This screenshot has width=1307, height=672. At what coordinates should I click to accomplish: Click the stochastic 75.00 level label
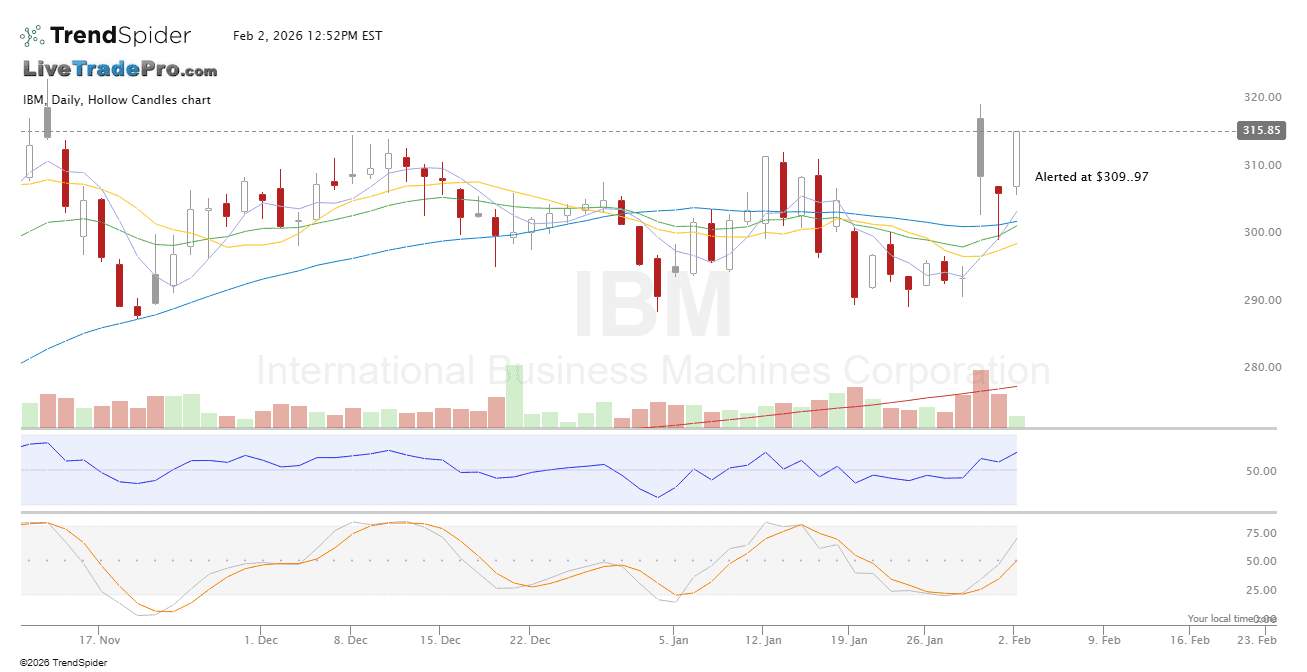point(1262,534)
